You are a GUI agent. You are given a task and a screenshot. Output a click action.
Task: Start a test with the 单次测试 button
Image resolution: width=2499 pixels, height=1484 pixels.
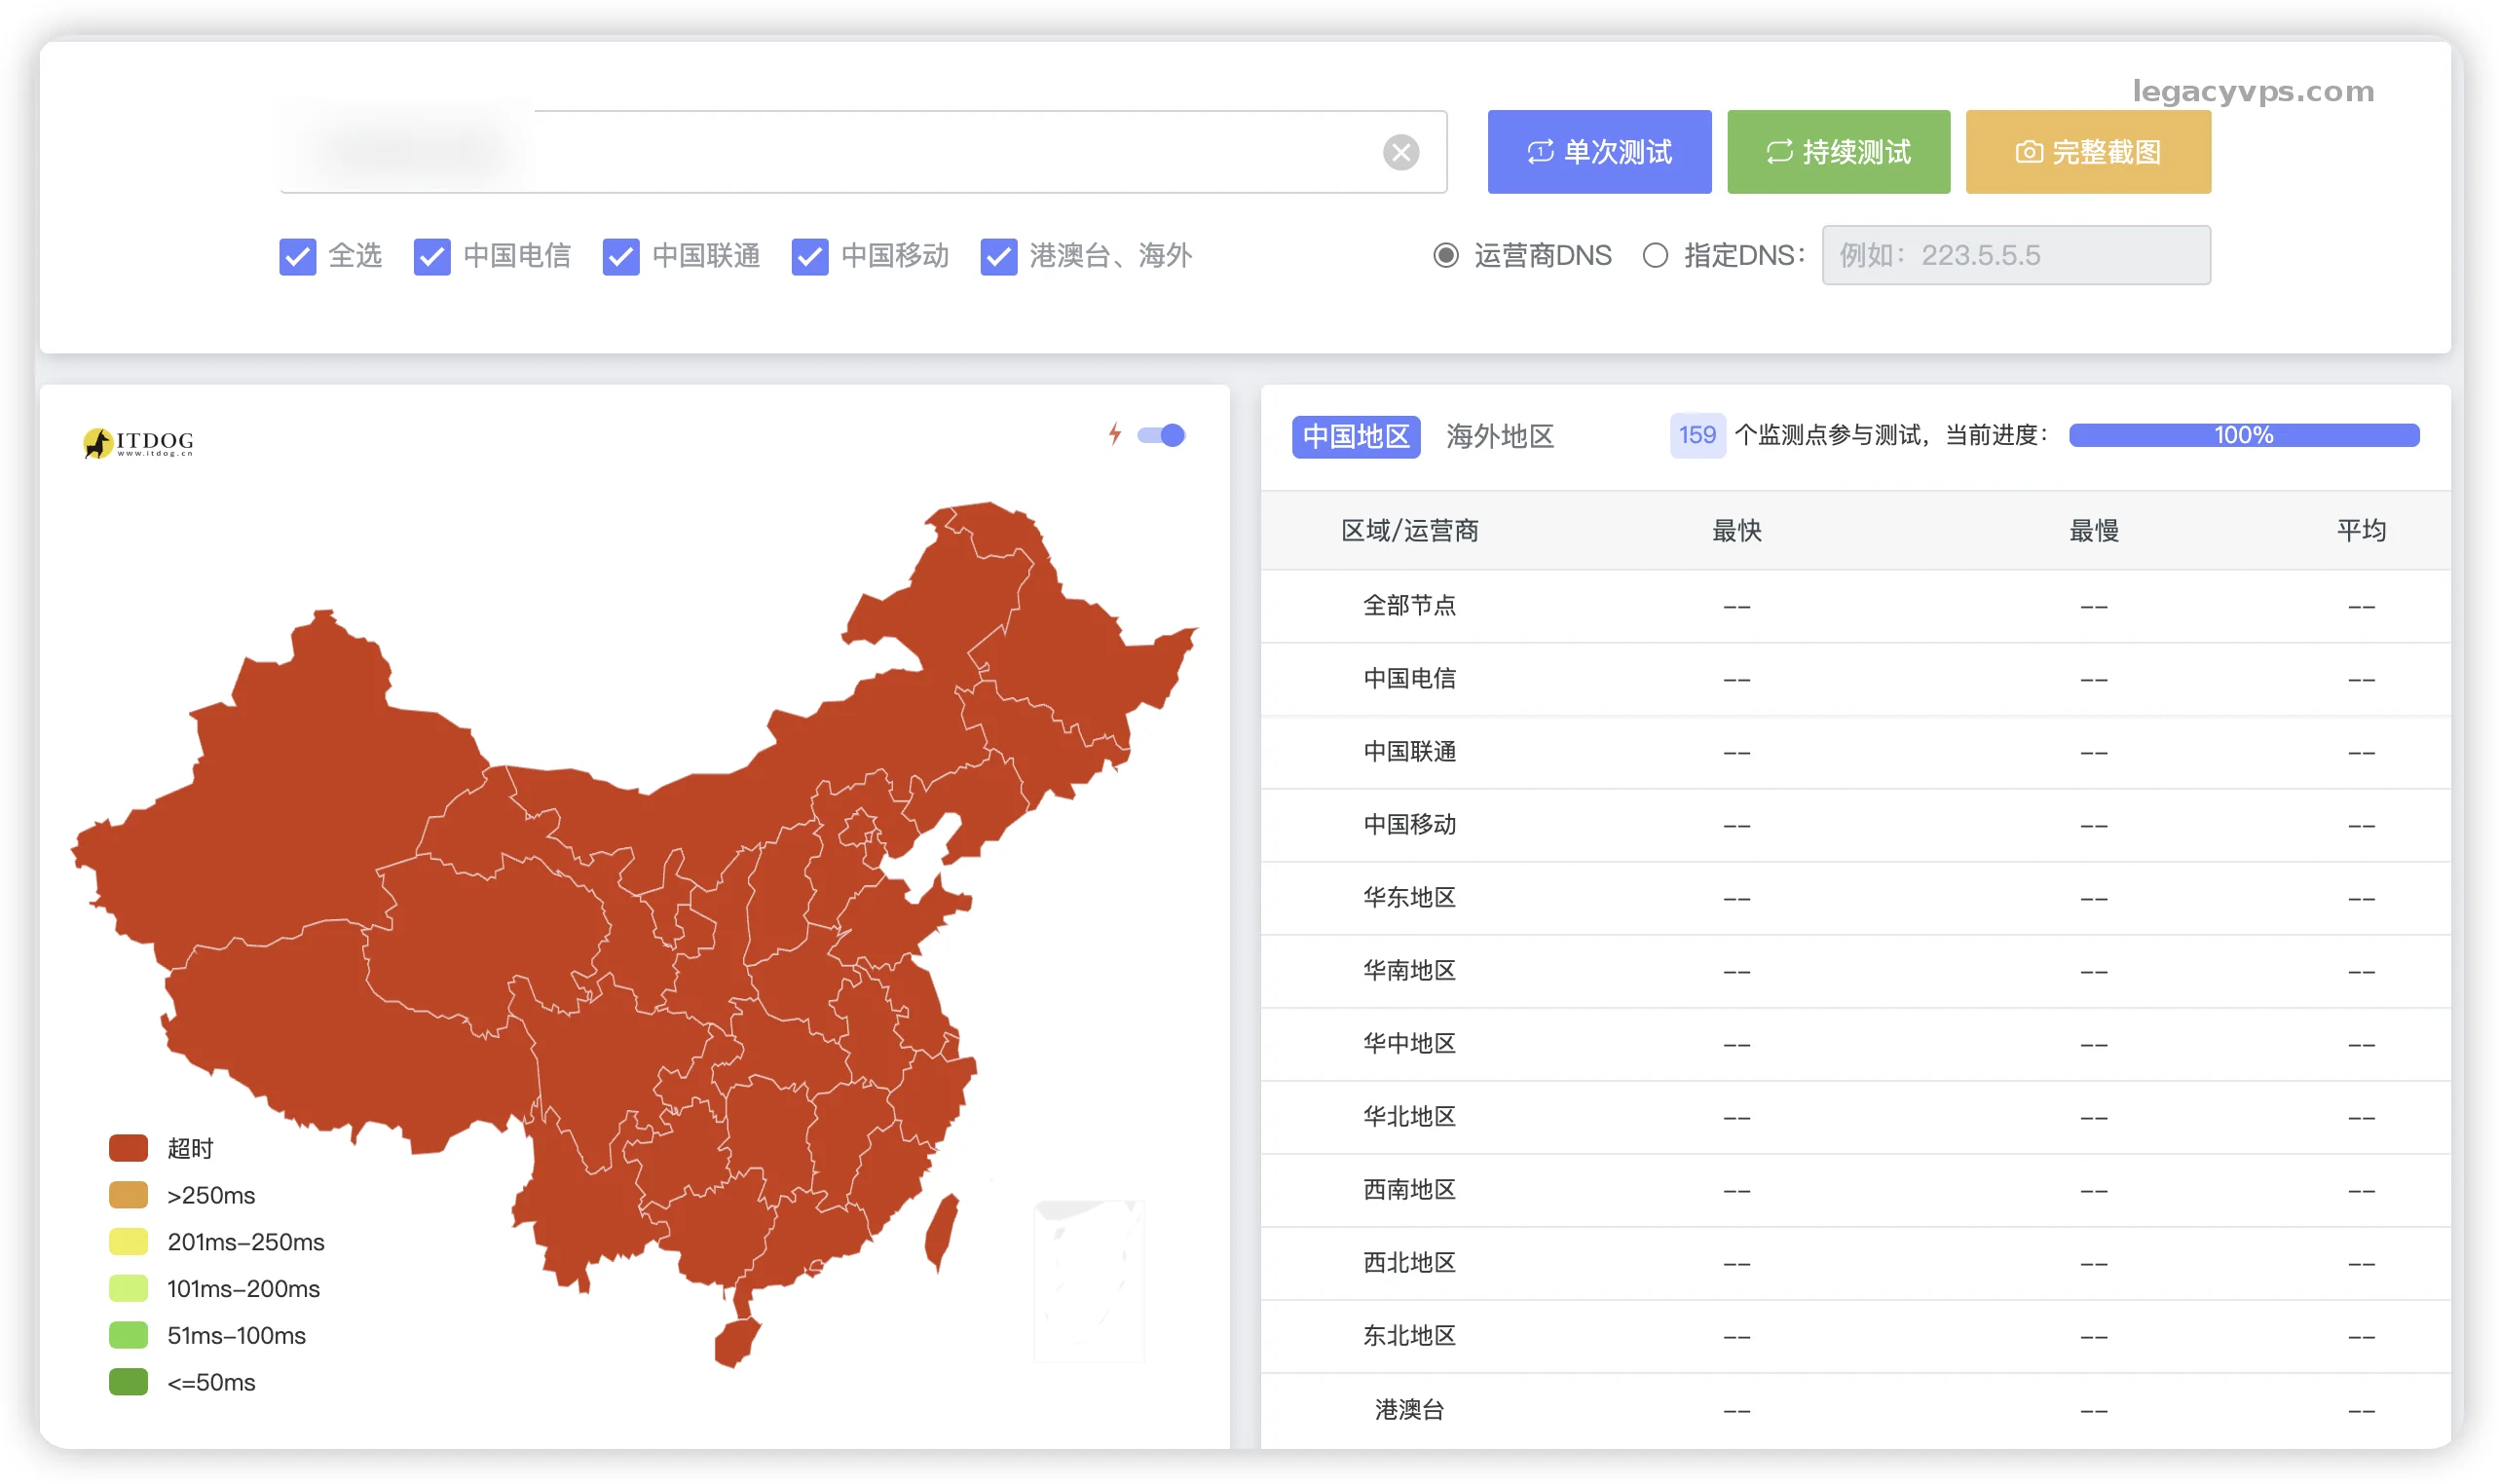pos(1599,151)
